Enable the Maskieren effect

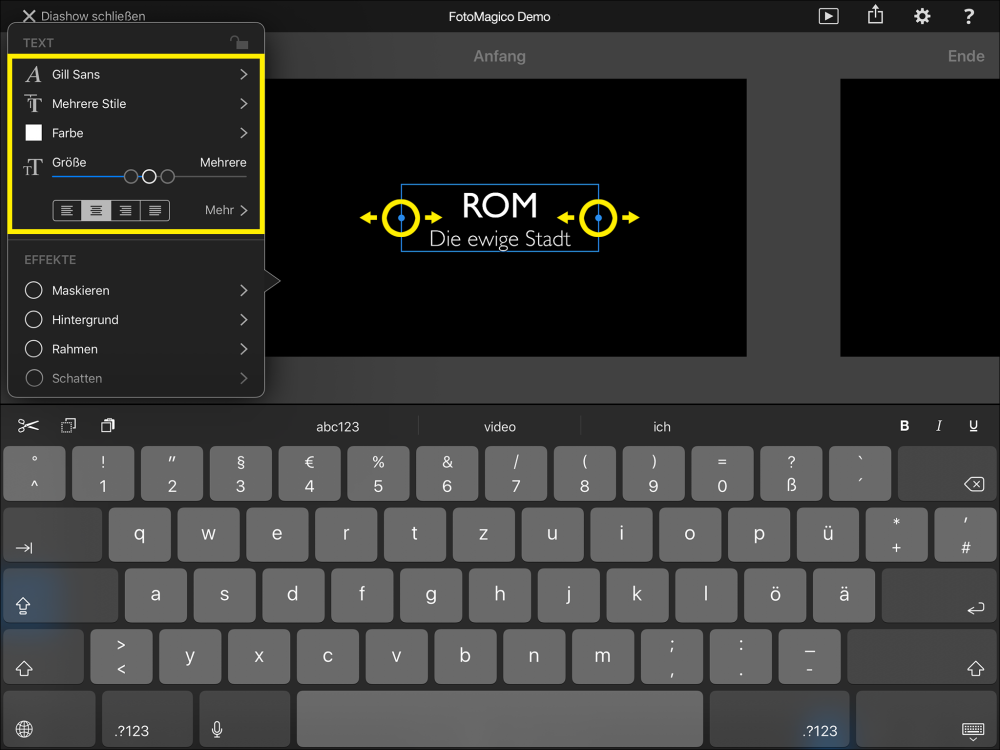point(34,290)
